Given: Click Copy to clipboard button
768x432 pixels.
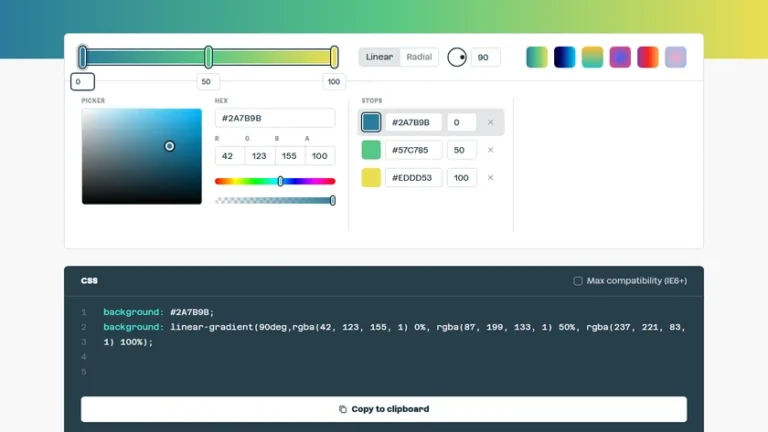Looking at the screenshot, I should (x=384, y=409).
